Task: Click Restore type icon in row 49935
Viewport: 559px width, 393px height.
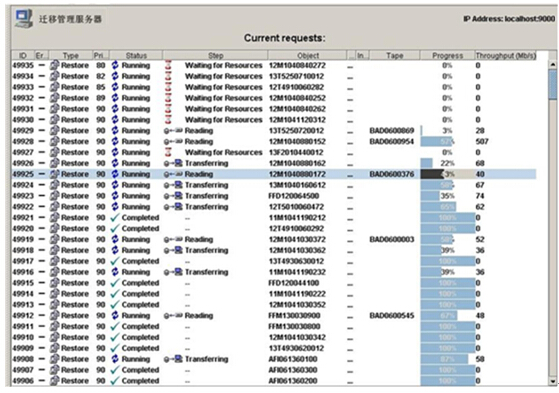Action: [54, 65]
